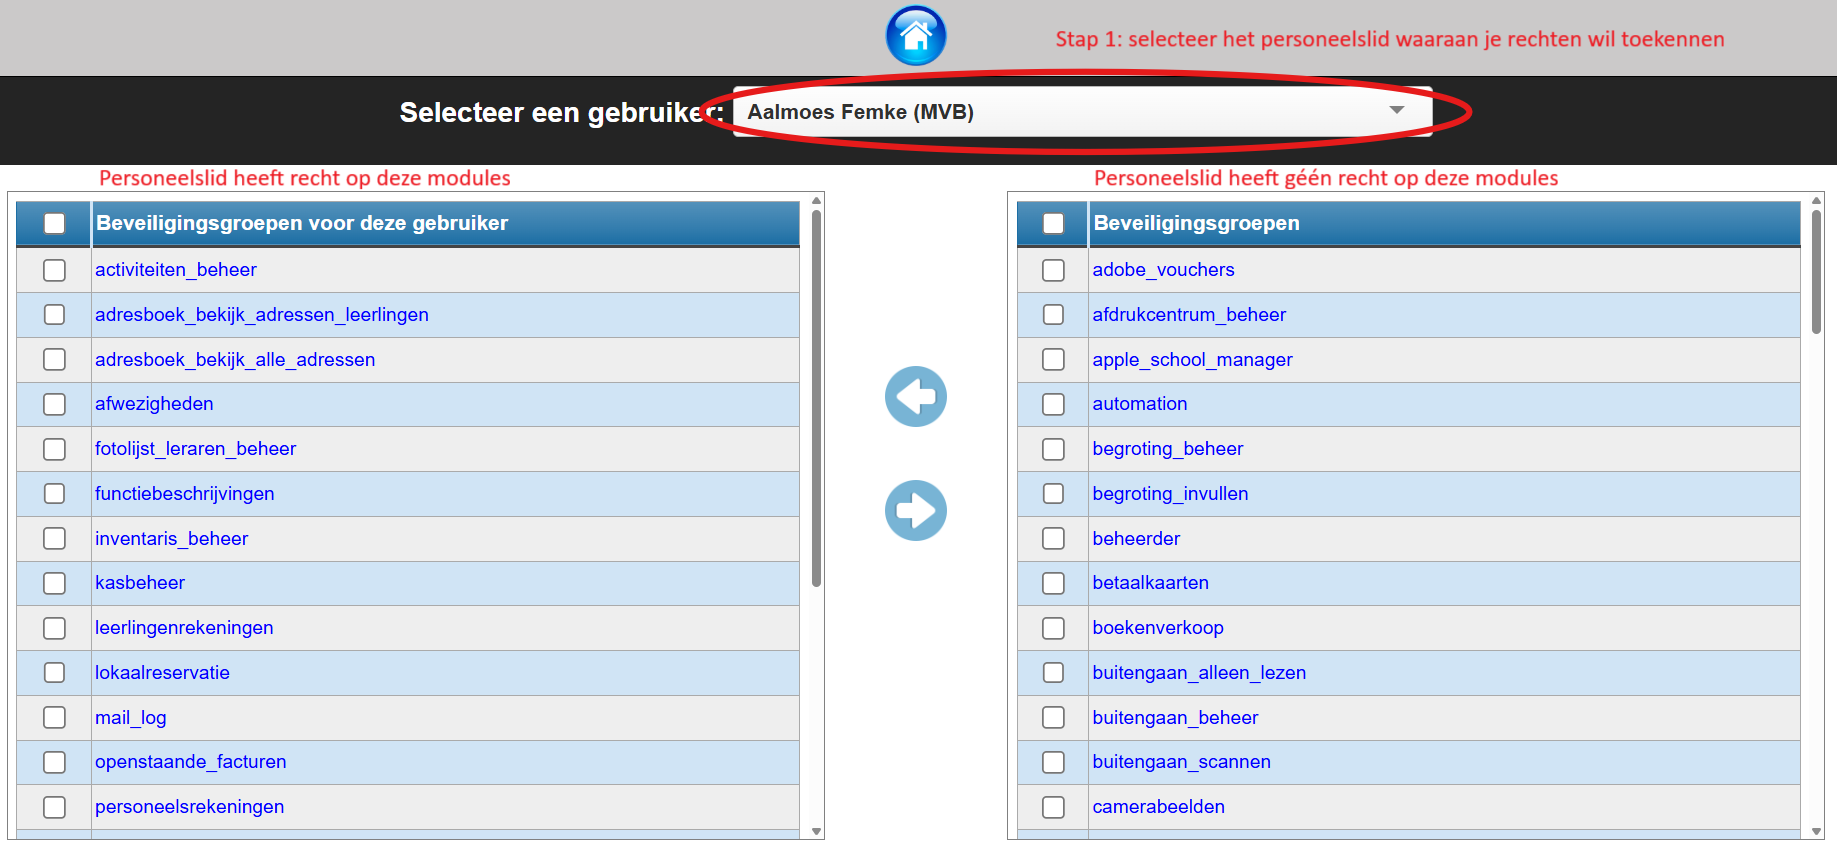Click the inventaris_beheer link
This screenshot has width=1837, height=852.
[x=171, y=539]
